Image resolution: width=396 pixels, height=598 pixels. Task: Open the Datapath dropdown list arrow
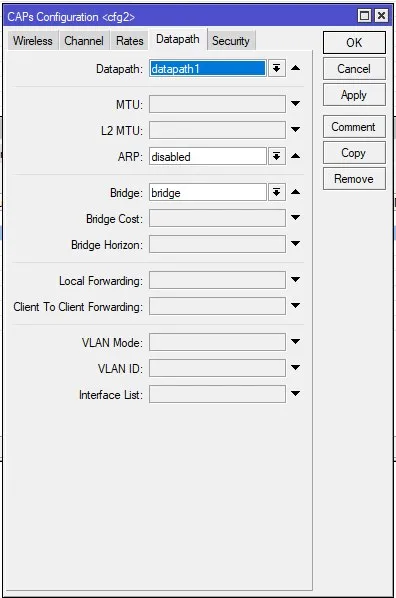pos(277,69)
